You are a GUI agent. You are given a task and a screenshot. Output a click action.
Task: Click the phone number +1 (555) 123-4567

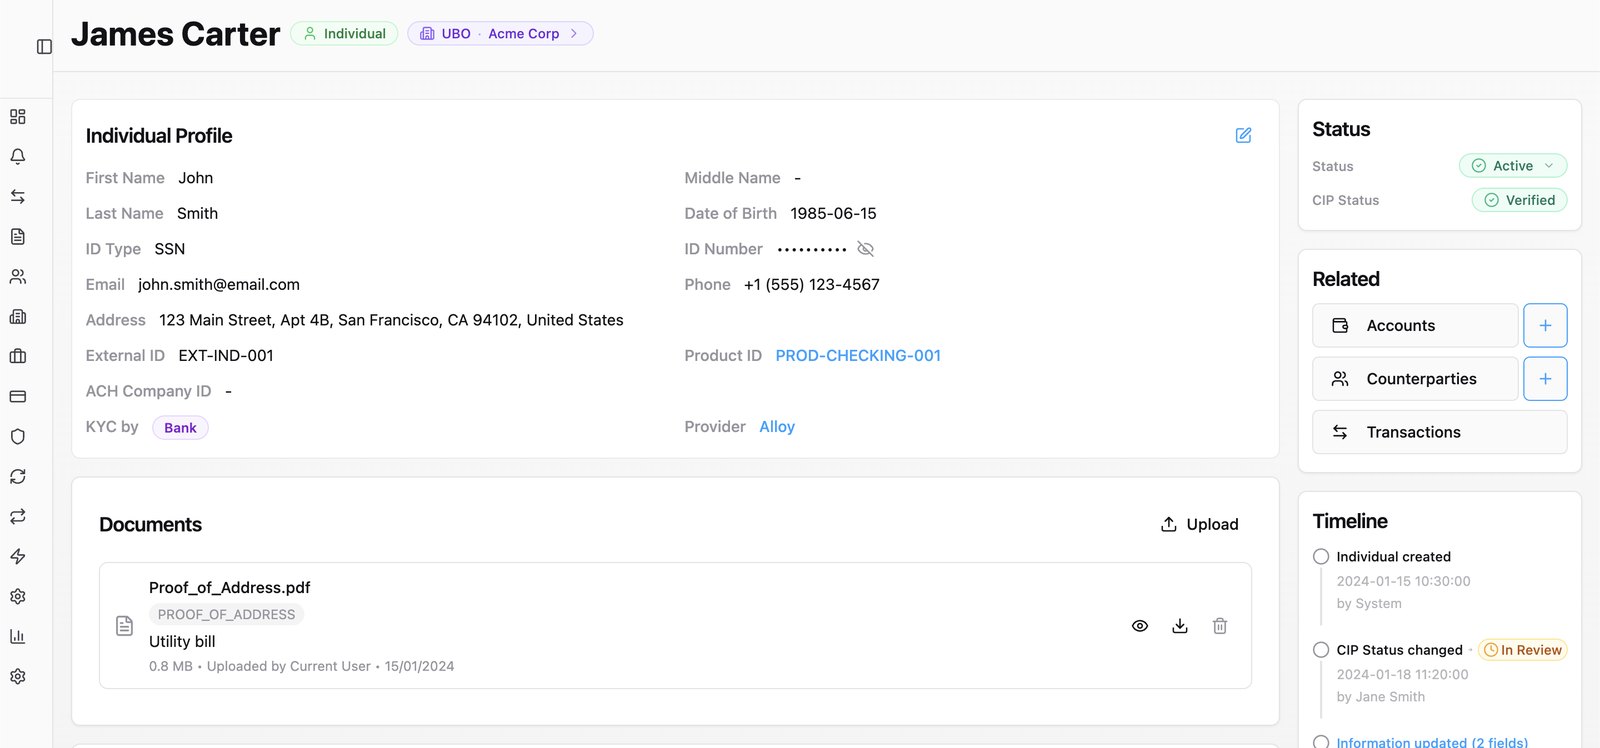812,285
